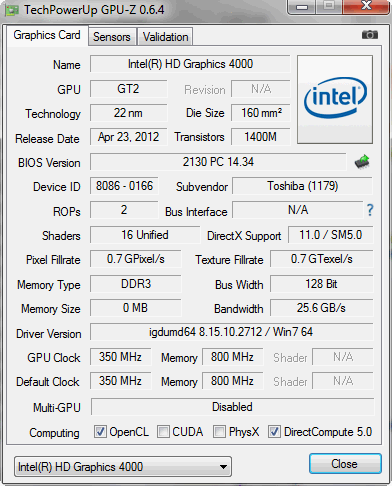The height and width of the screenshot is (486, 392).
Task: Click the camera screenshot icon
Action: pyautogui.click(x=370, y=34)
